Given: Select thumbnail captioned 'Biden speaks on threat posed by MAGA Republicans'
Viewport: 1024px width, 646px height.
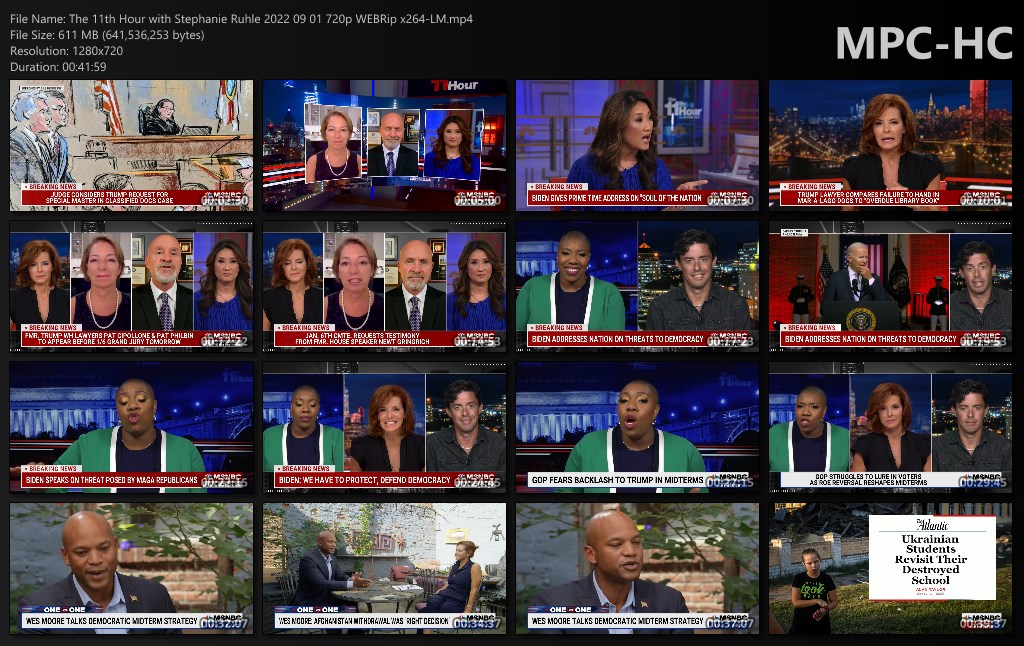Looking at the screenshot, I should point(131,428).
